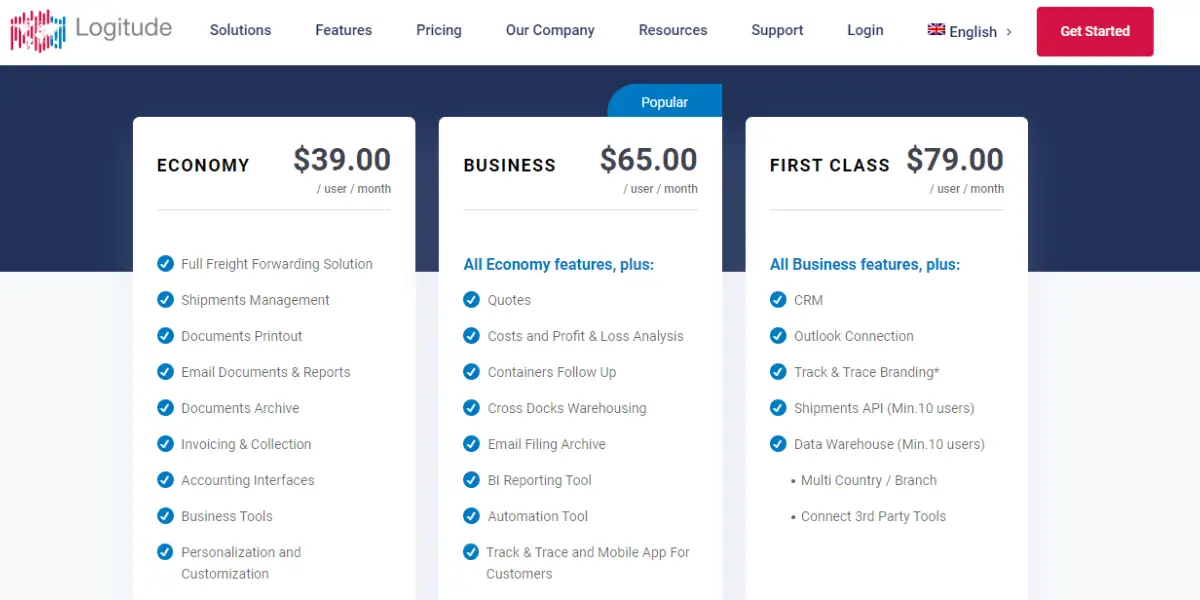Click checkmark icon beside BI Reporting Tool
1200x600 pixels.
click(x=471, y=479)
